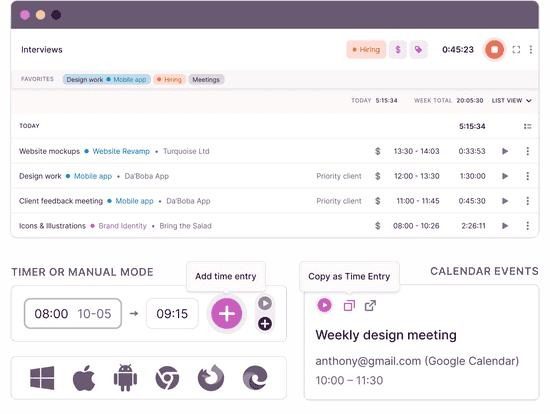
Task: Click the Apple platform icon
Action: point(83,378)
